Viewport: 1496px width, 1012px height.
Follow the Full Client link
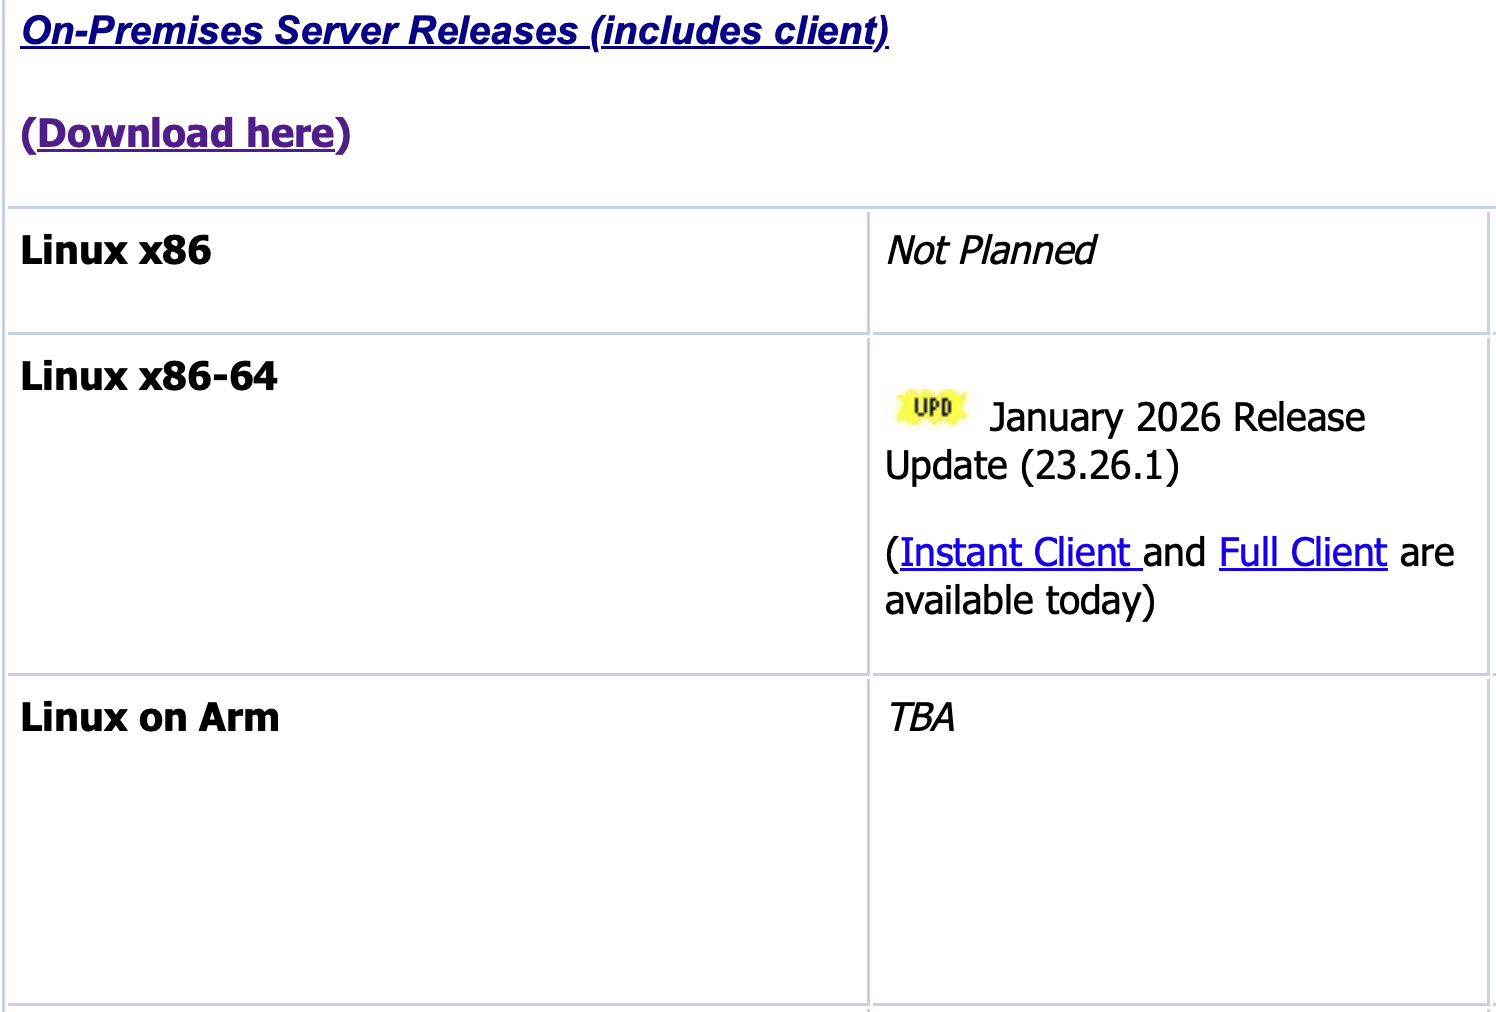tap(1303, 552)
